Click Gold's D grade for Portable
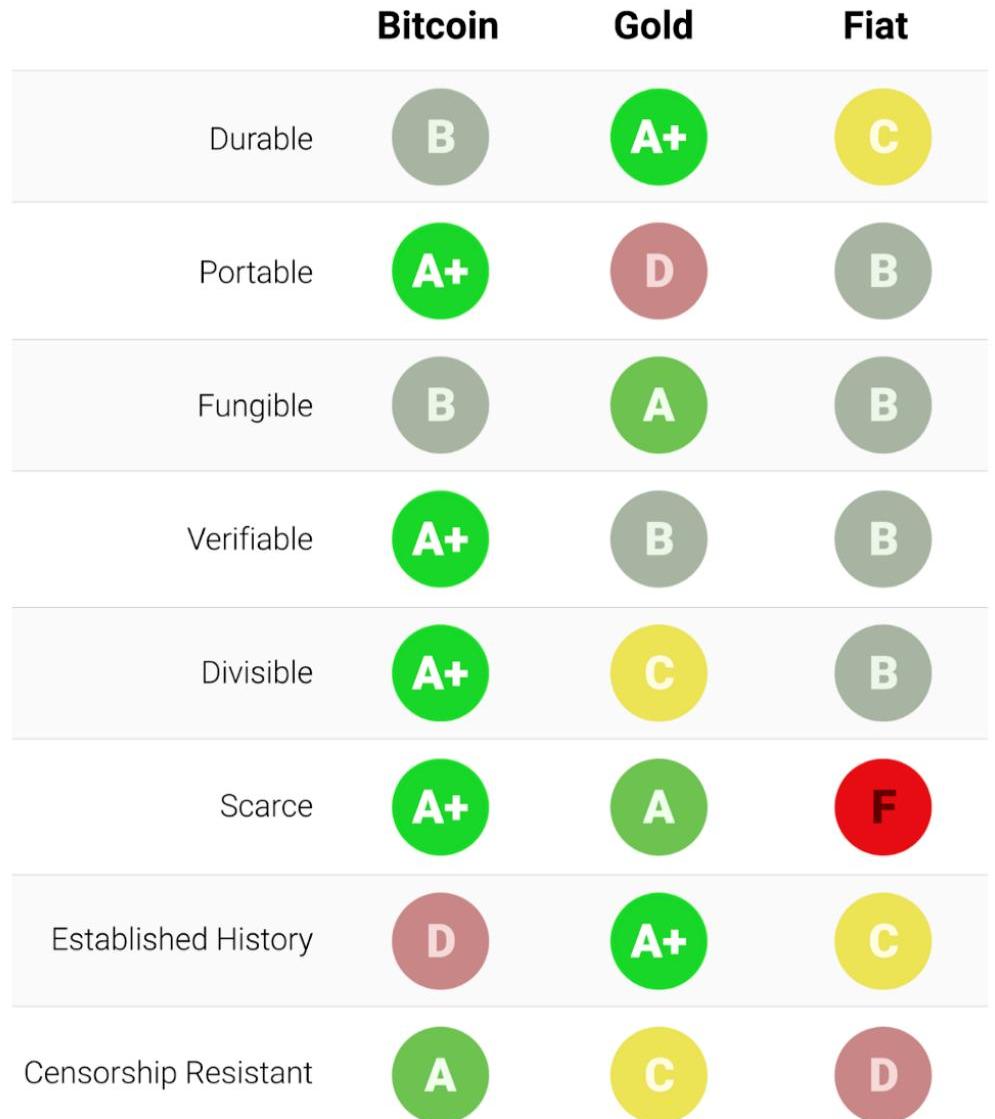 tap(659, 271)
